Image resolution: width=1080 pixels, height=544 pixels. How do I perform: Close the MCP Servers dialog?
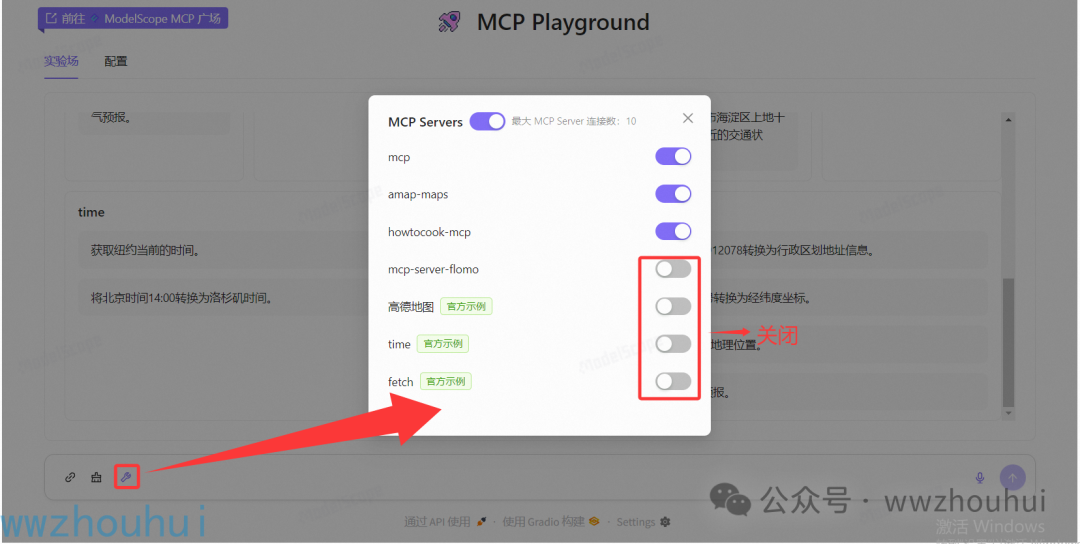point(687,118)
